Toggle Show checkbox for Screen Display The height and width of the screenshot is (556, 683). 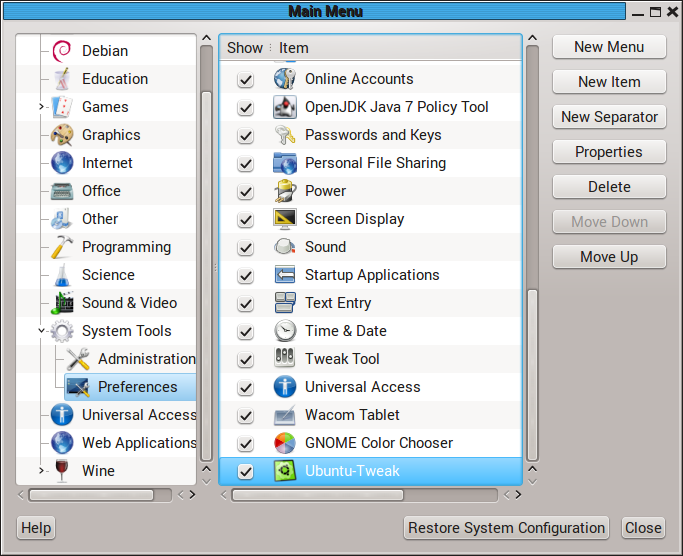(x=246, y=220)
